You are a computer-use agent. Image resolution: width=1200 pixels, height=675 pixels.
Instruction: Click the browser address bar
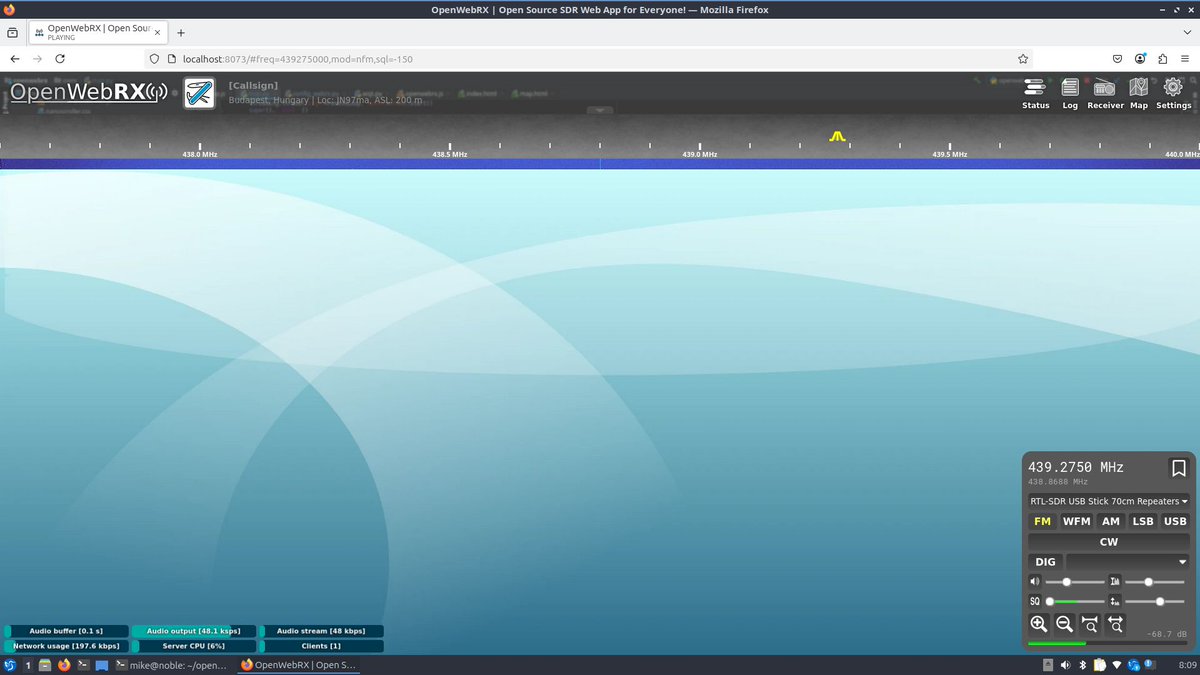point(590,59)
